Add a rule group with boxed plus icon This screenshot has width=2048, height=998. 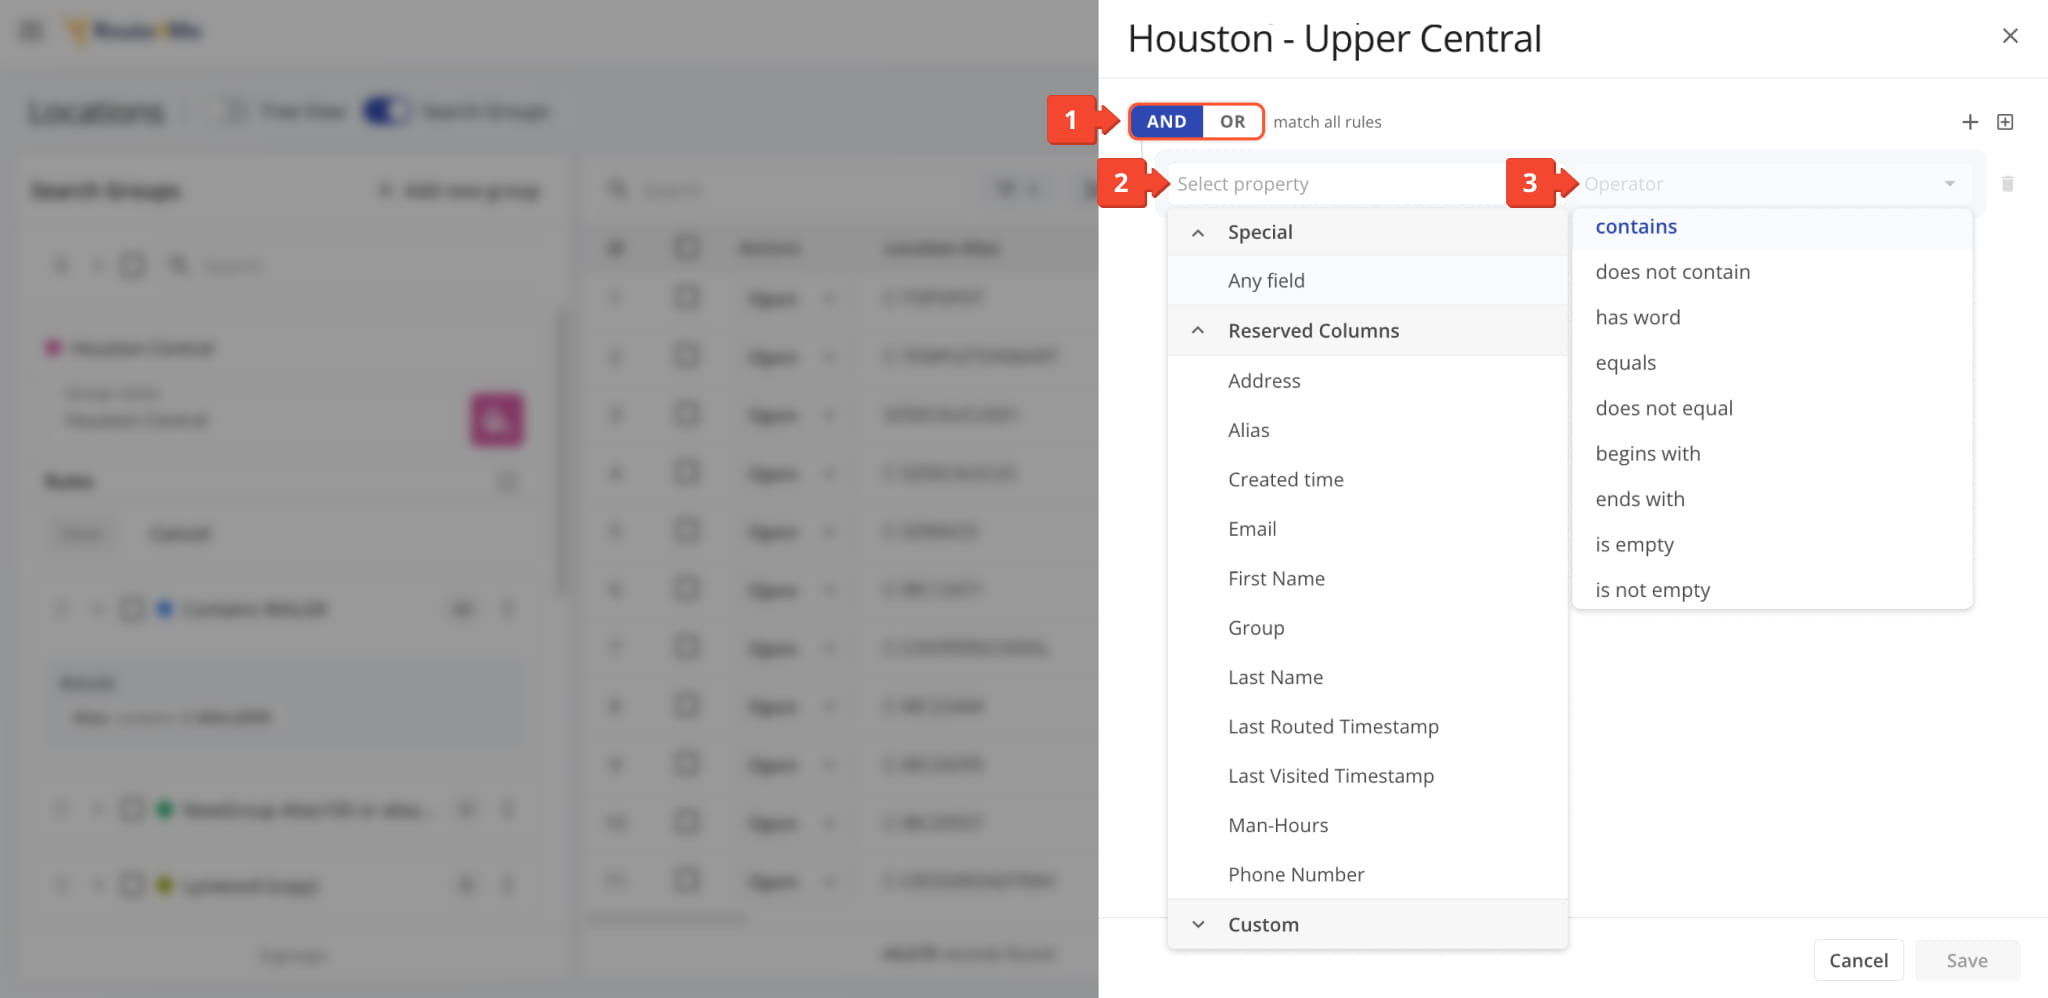tap(2005, 122)
